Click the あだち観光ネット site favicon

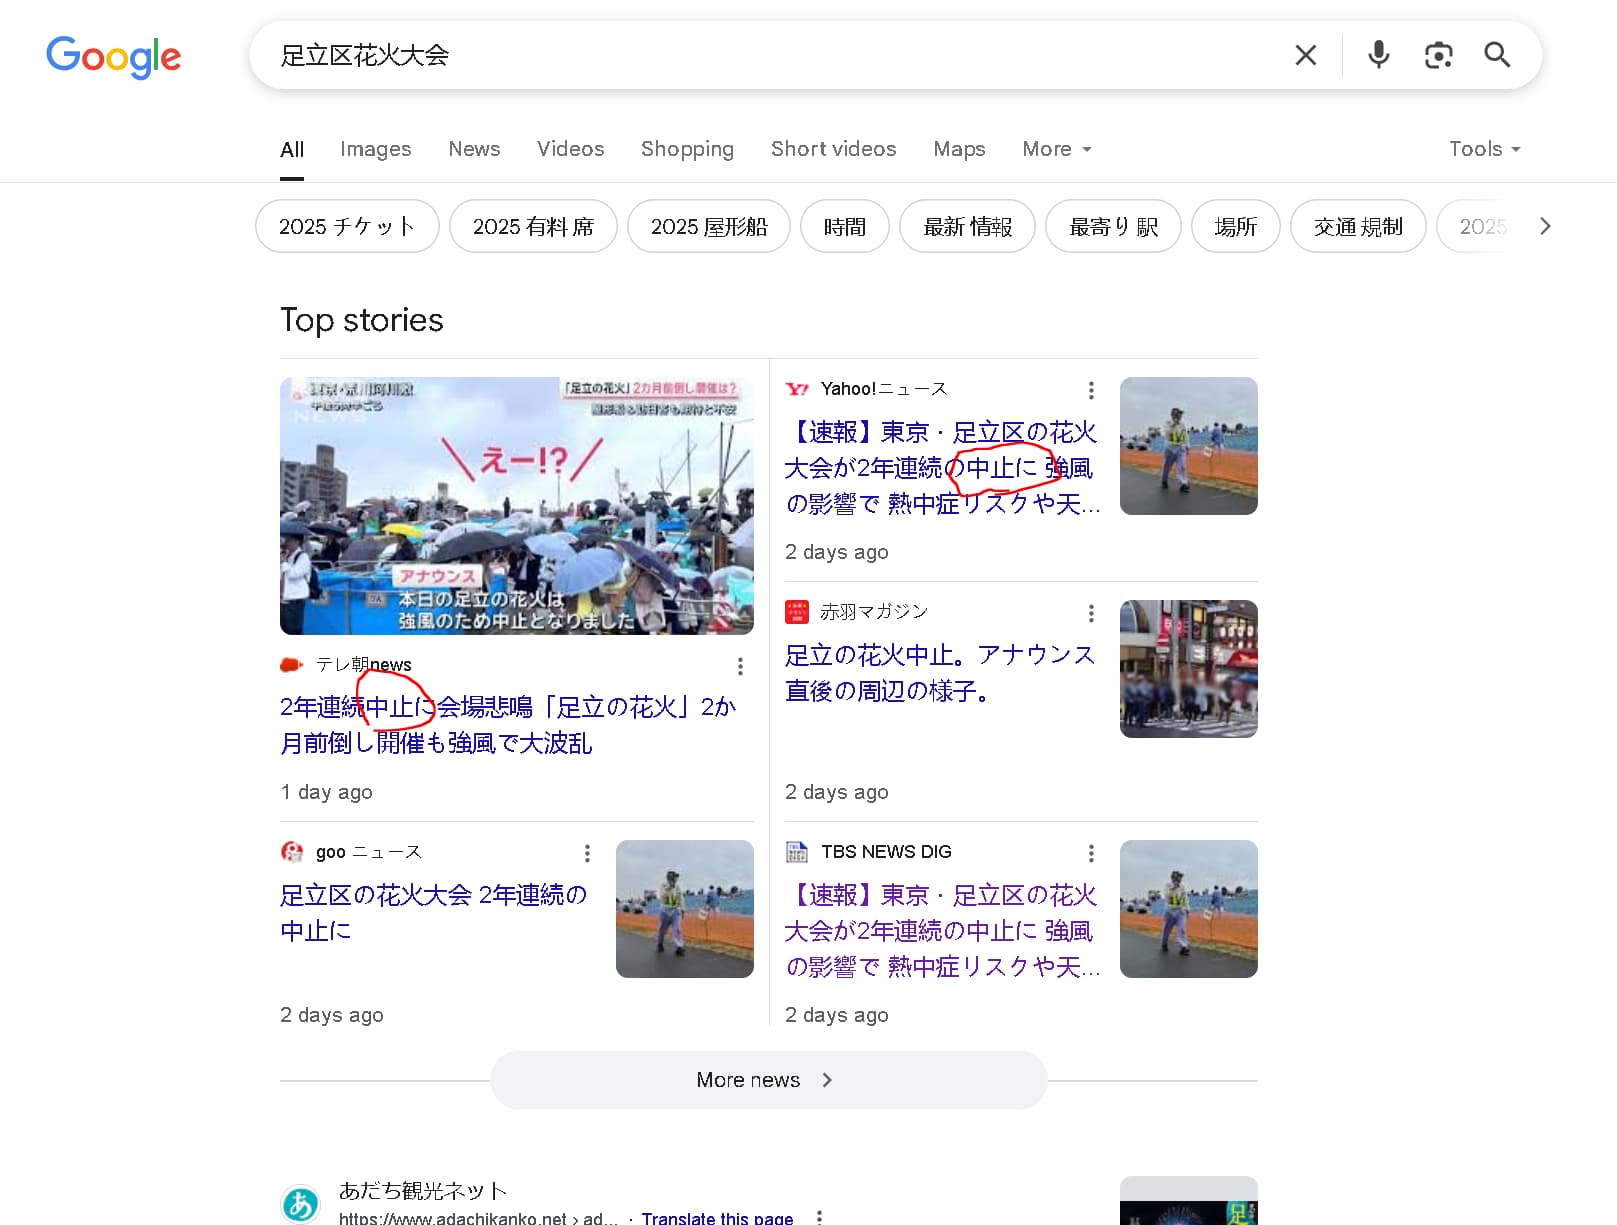pos(300,1204)
